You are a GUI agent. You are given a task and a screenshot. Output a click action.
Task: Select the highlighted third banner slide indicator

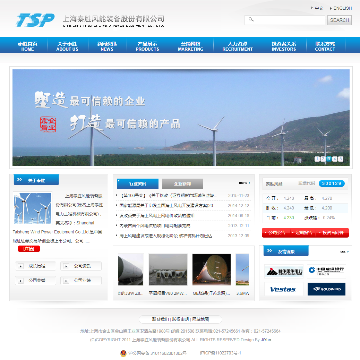(329, 159)
